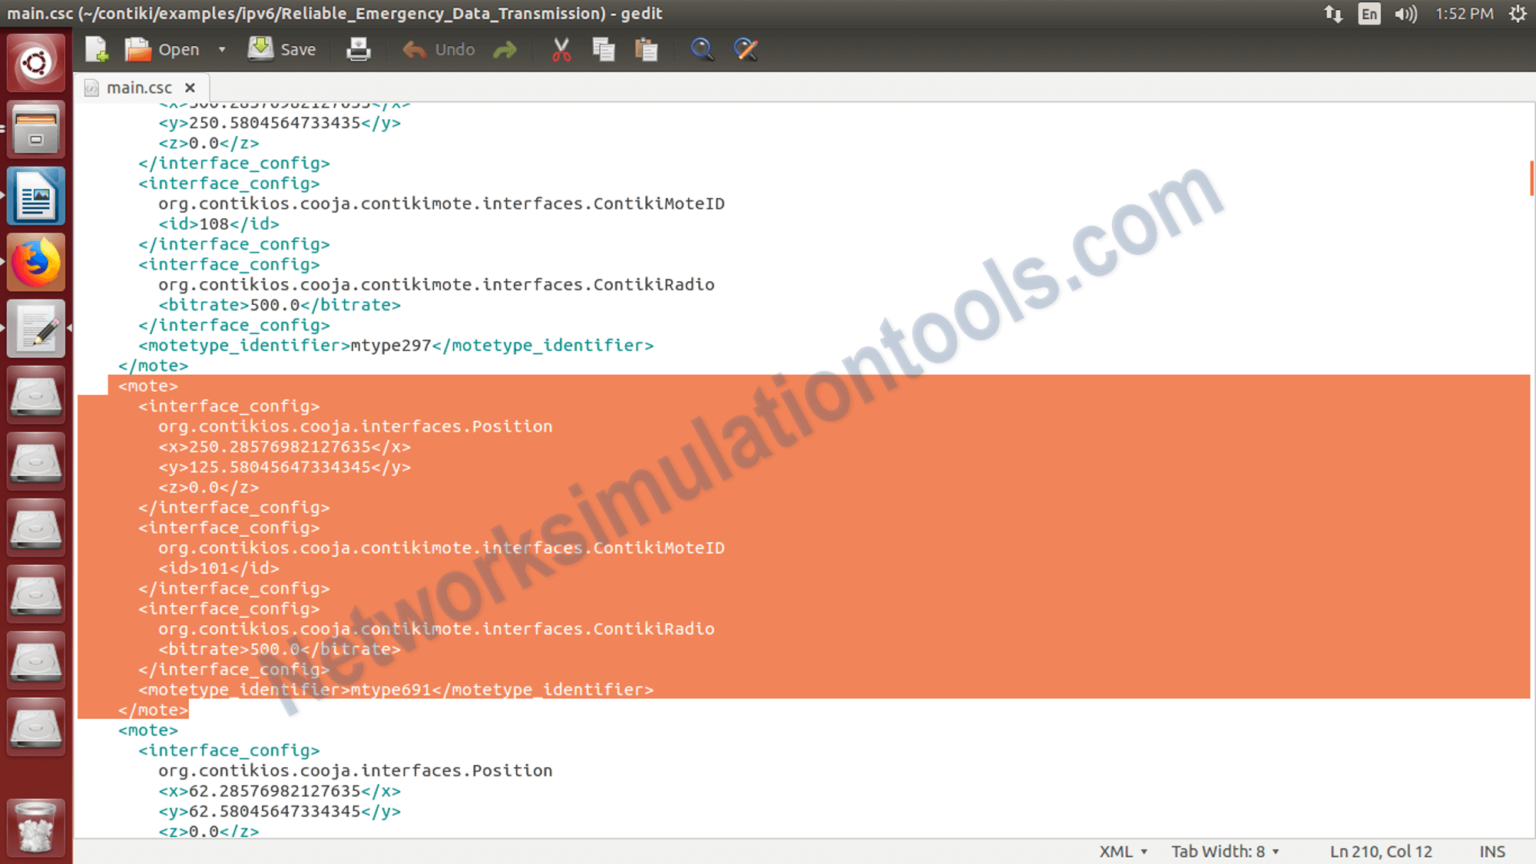Create a new document

[95, 48]
